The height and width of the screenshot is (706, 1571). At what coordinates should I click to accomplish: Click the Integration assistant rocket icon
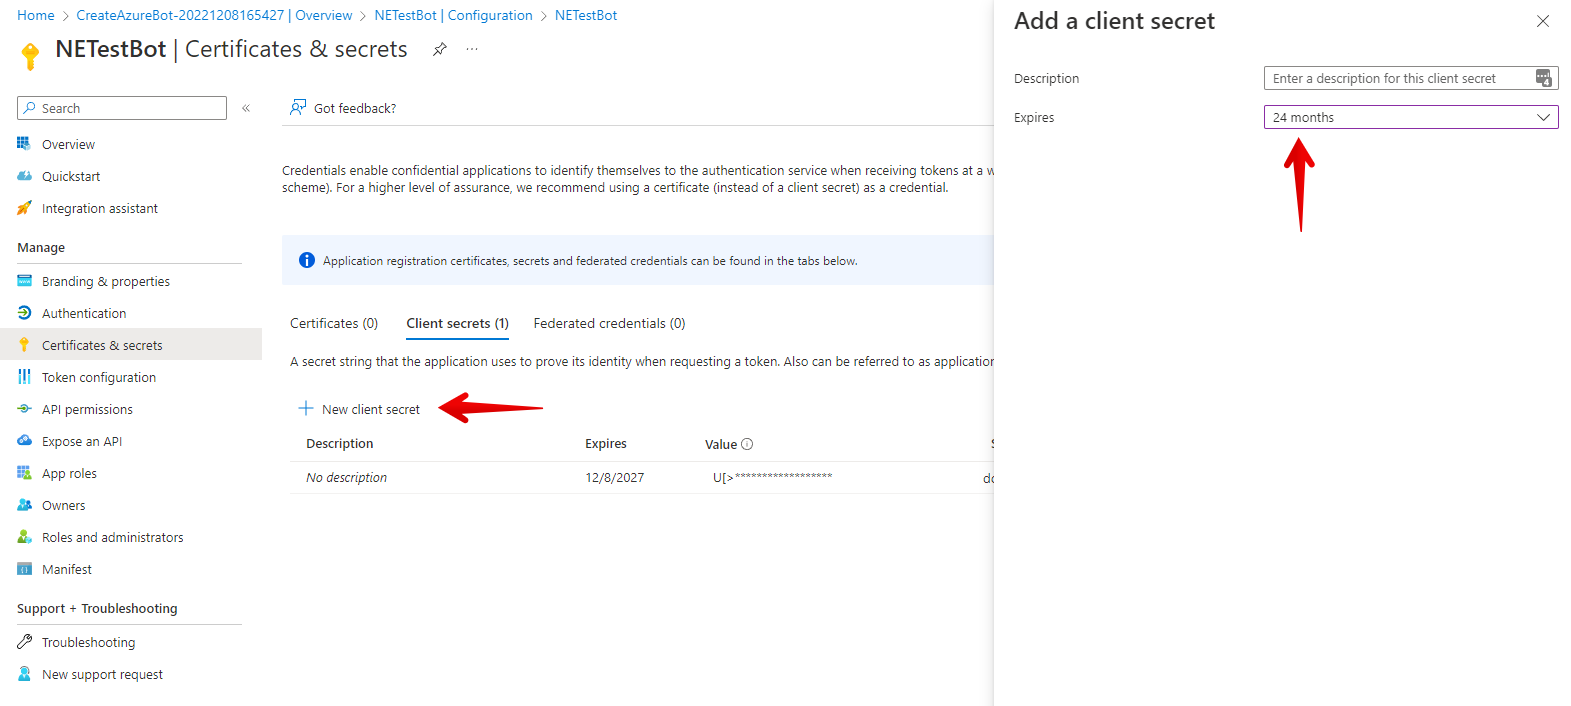pyautogui.click(x=24, y=208)
